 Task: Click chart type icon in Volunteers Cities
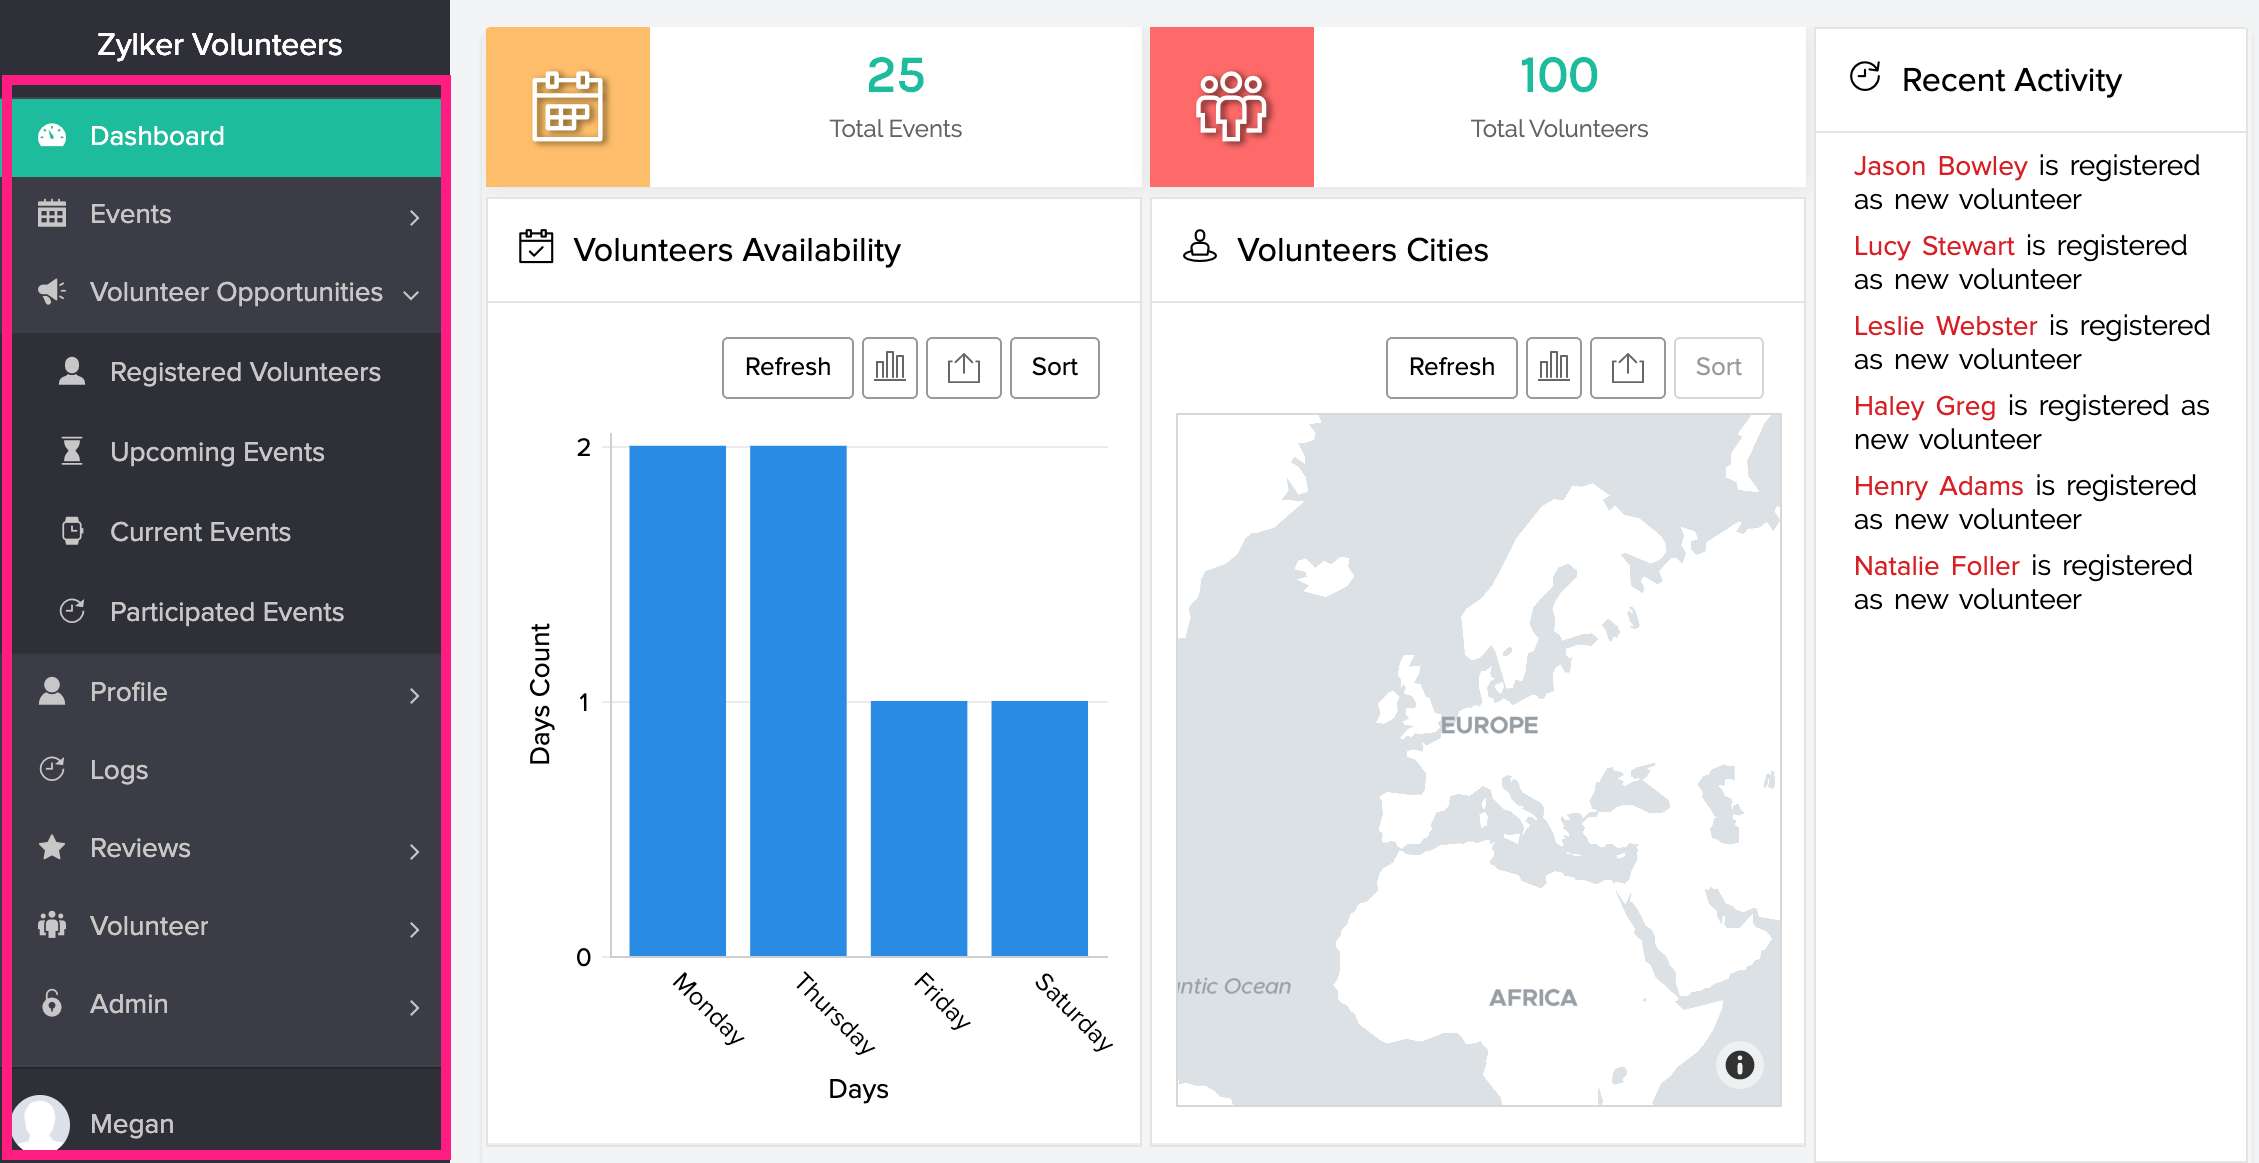(x=1553, y=367)
